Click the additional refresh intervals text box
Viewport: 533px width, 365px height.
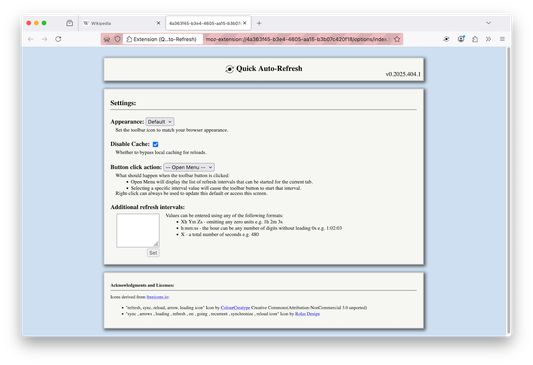click(138, 230)
